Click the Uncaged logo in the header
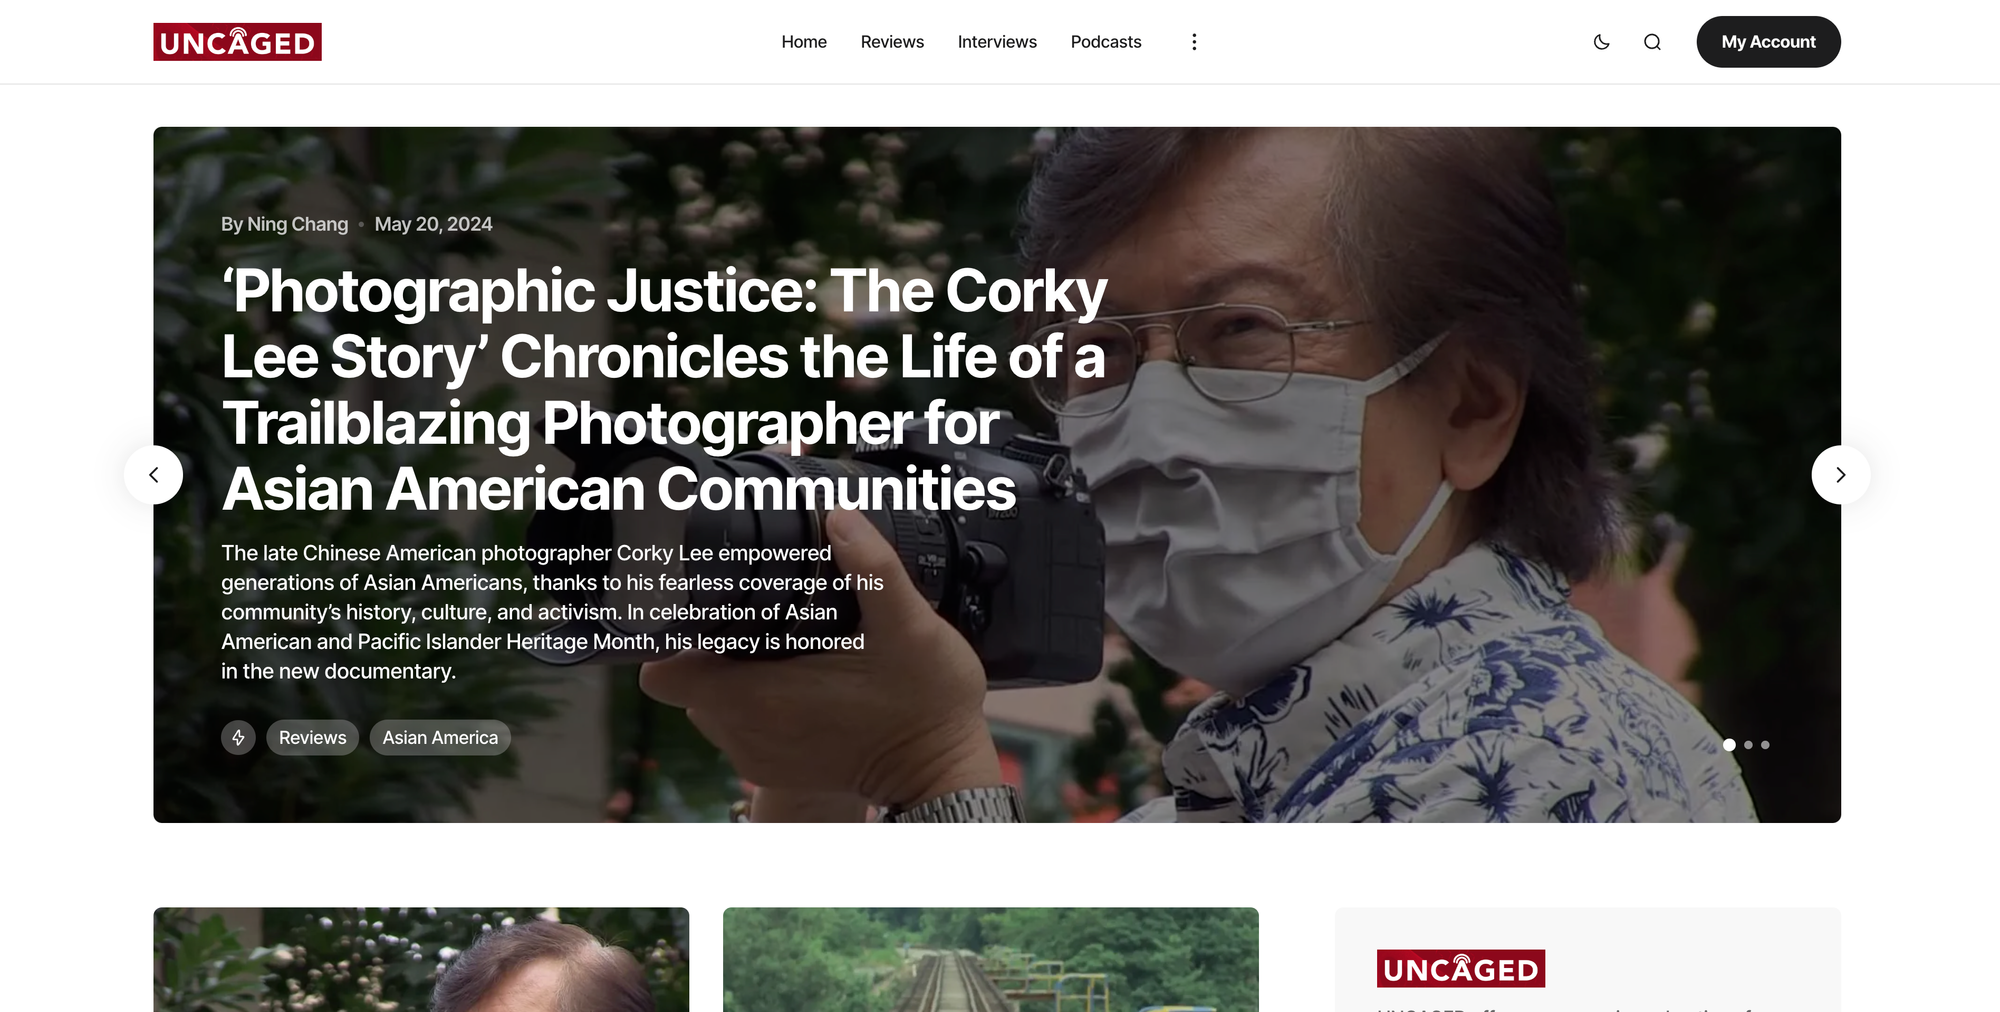The width and height of the screenshot is (2000, 1012). point(237,42)
